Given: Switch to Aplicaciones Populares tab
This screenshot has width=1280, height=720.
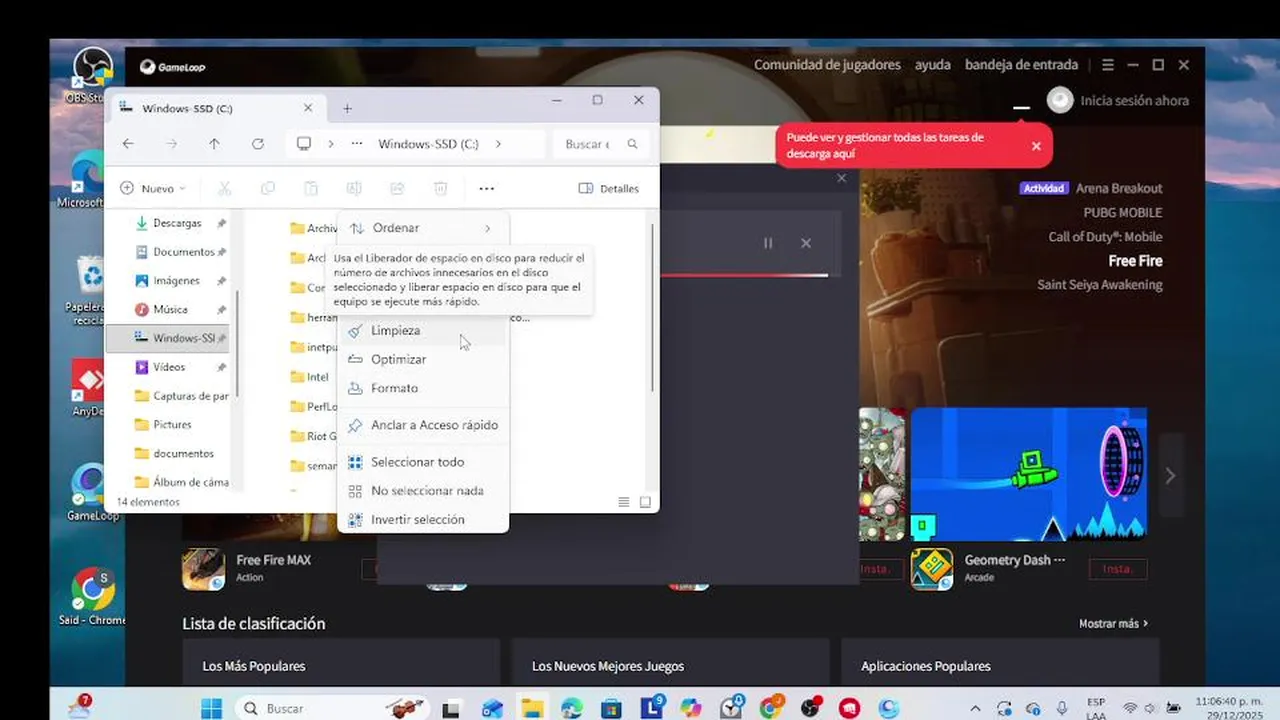Looking at the screenshot, I should 926,666.
